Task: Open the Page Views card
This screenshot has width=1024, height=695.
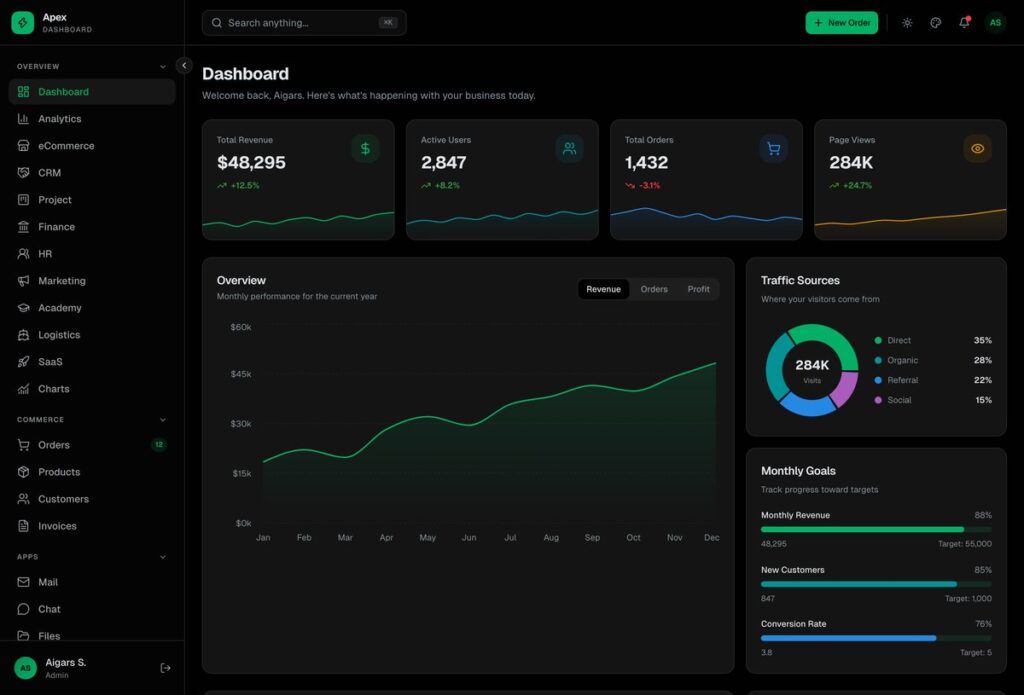Action: pyautogui.click(x=910, y=180)
